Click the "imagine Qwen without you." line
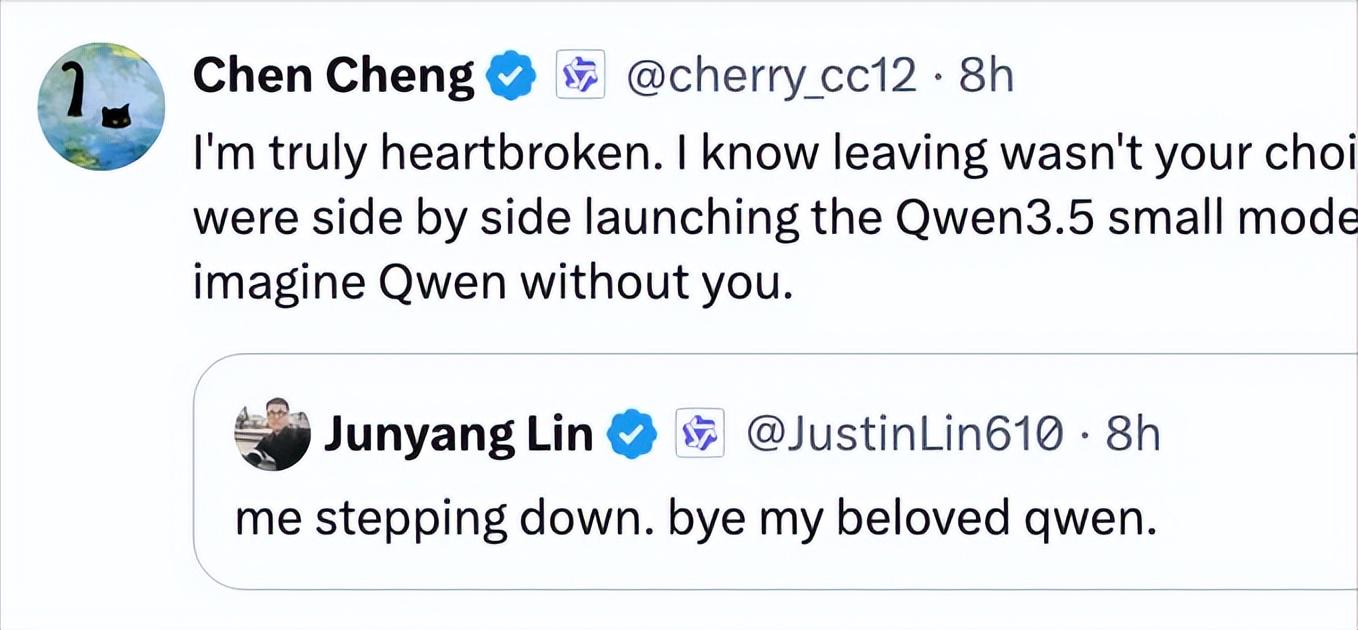This screenshot has width=1358, height=630. [x=492, y=283]
